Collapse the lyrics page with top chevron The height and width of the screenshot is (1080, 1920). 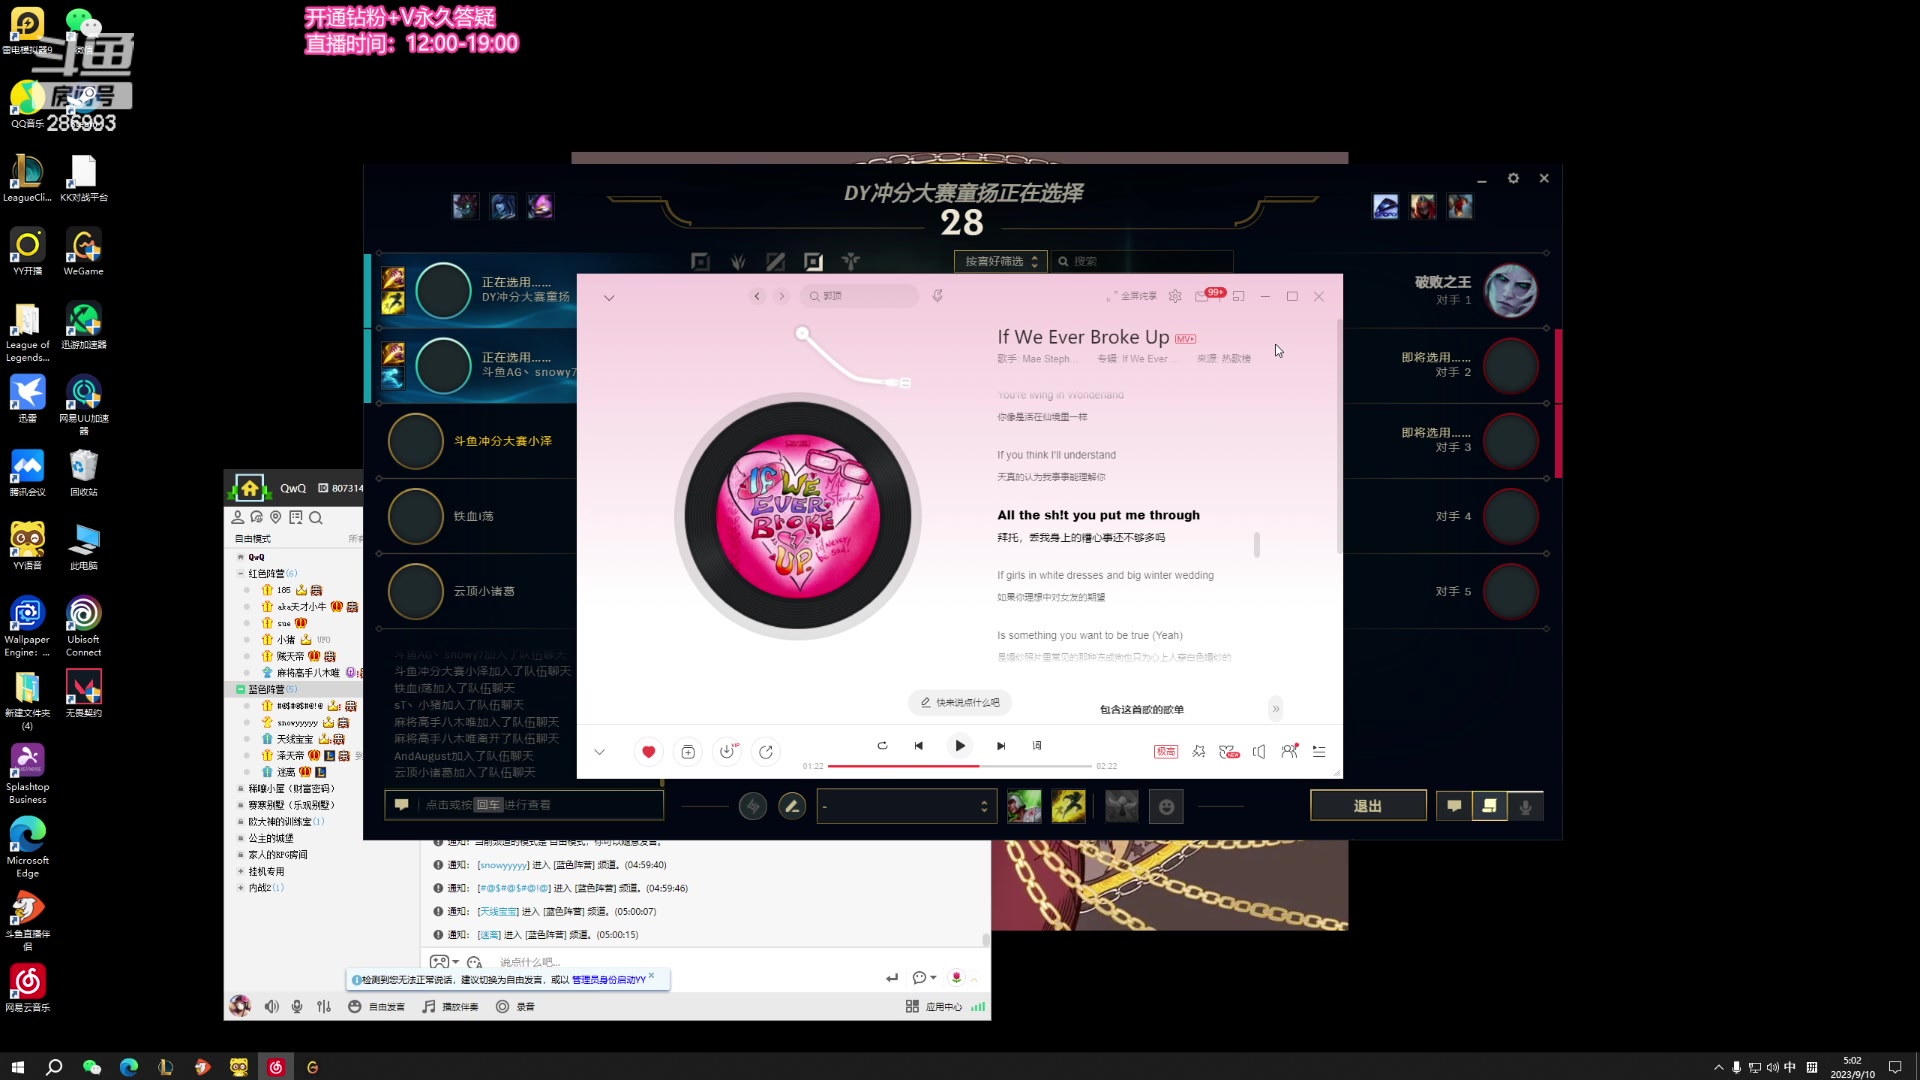[608, 298]
